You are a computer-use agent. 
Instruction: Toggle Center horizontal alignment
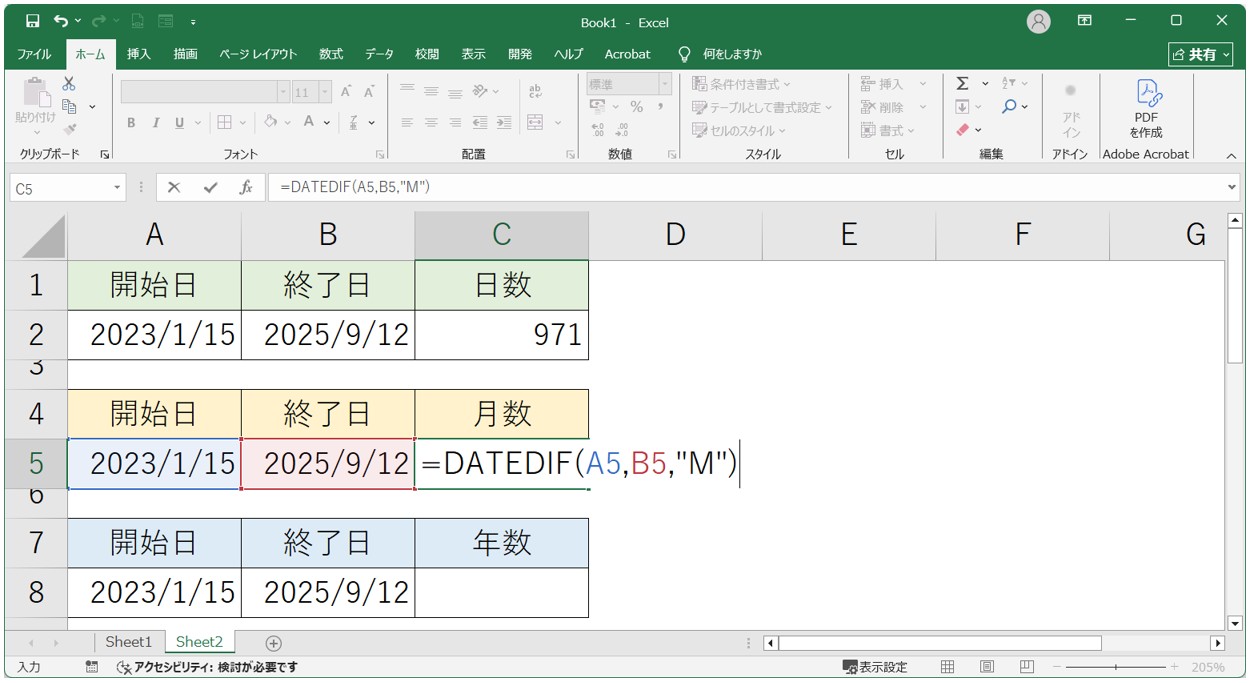click(x=431, y=123)
